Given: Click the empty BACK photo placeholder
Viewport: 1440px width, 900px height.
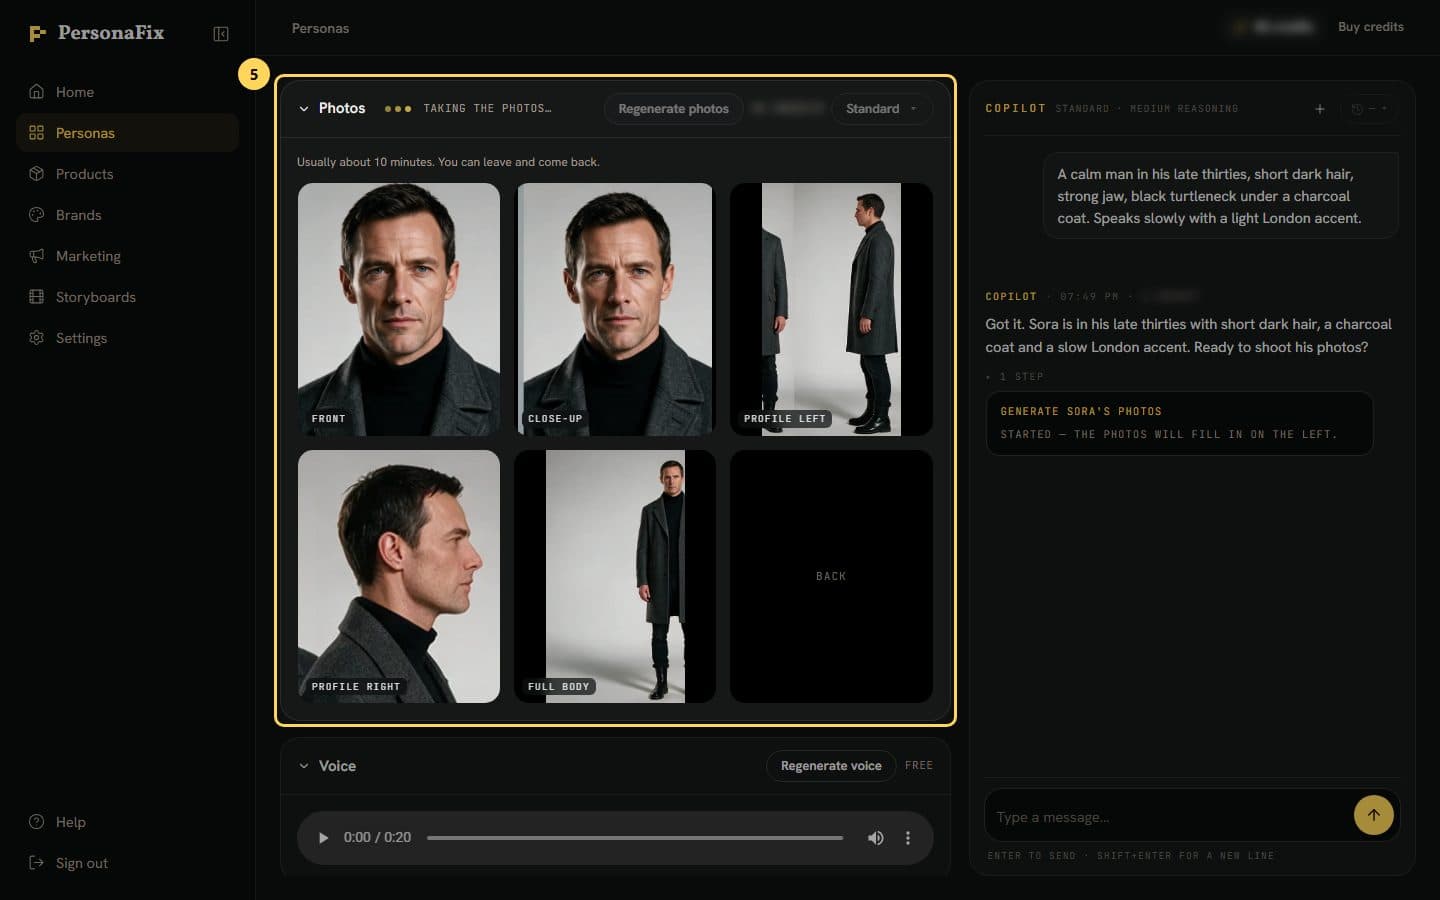Looking at the screenshot, I should (831, 576).
